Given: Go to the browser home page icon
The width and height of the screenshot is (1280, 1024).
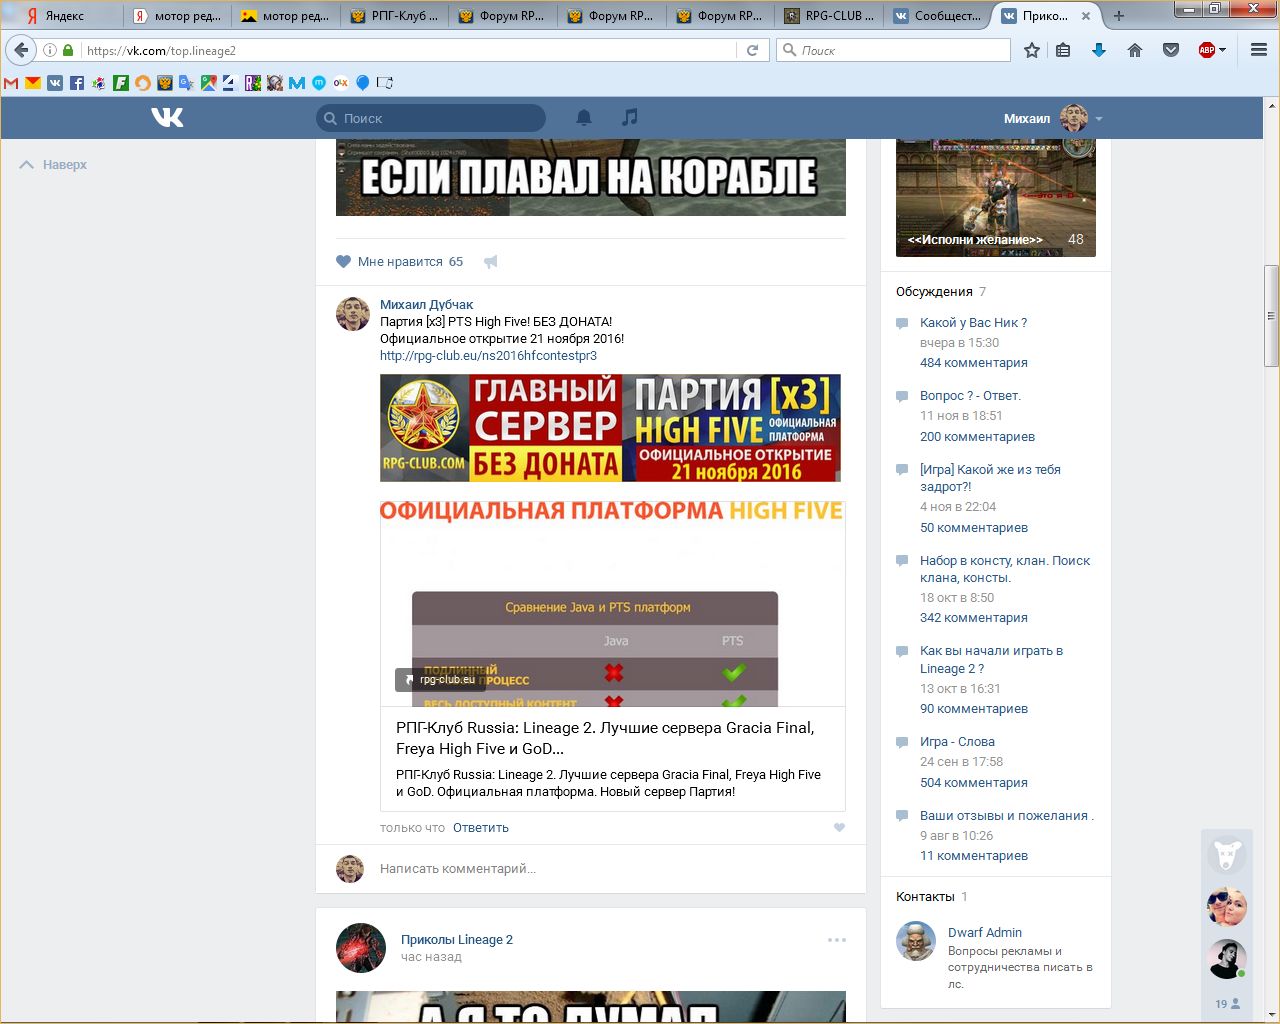Looking at the screenshot, I should click(x=1135, y=50).
